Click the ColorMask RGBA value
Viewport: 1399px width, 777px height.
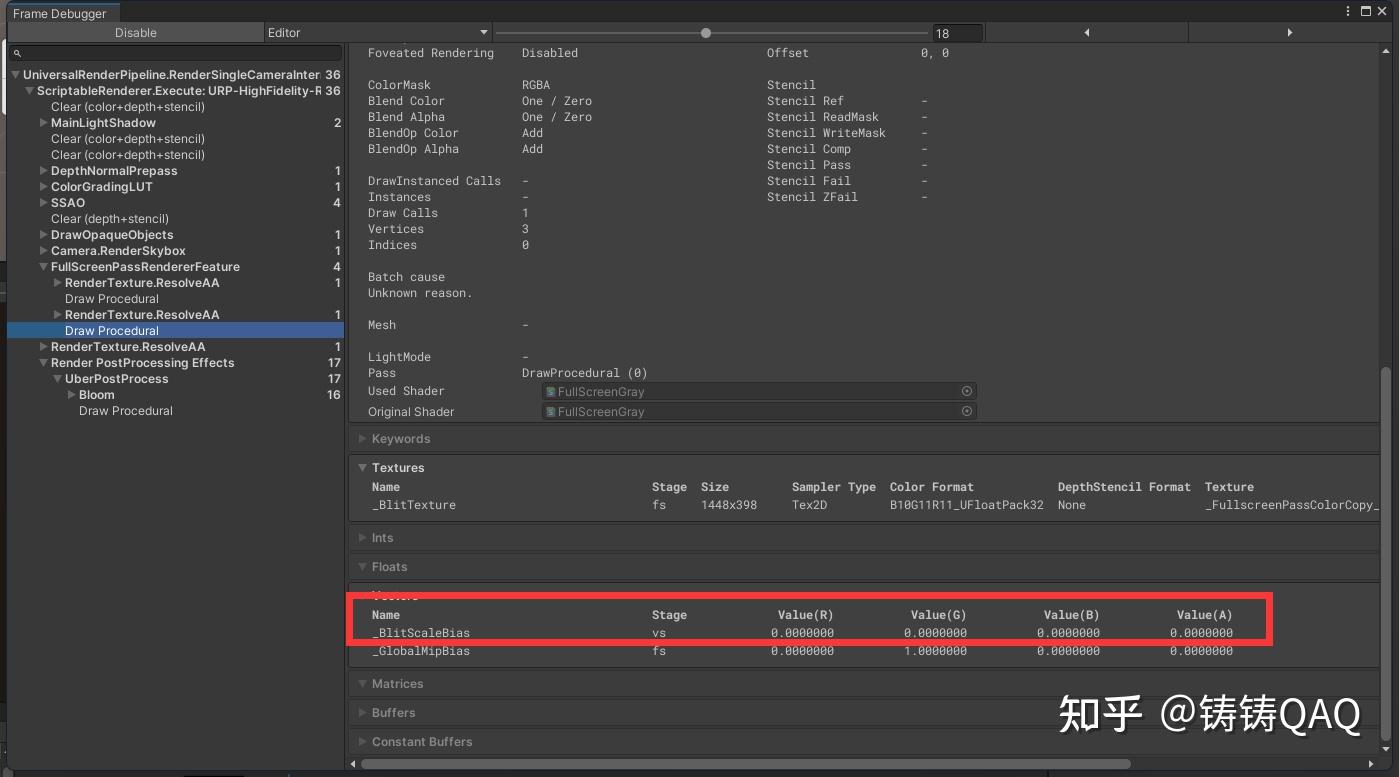pos(536,85)
